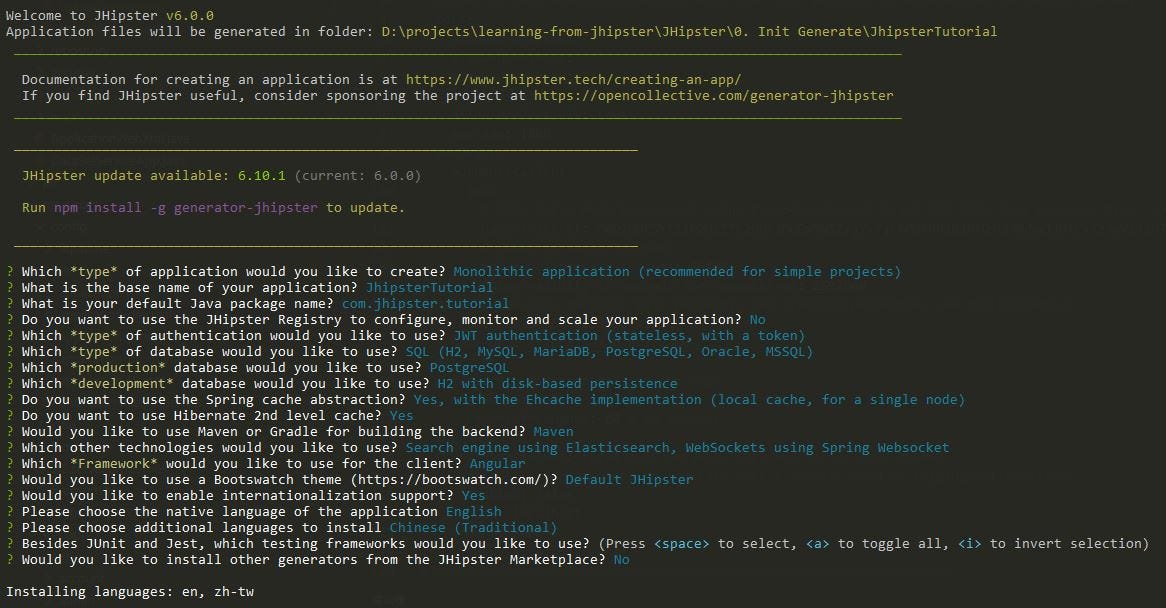Select the English native language answer
1166x608 pixels.
click(474, 511)
